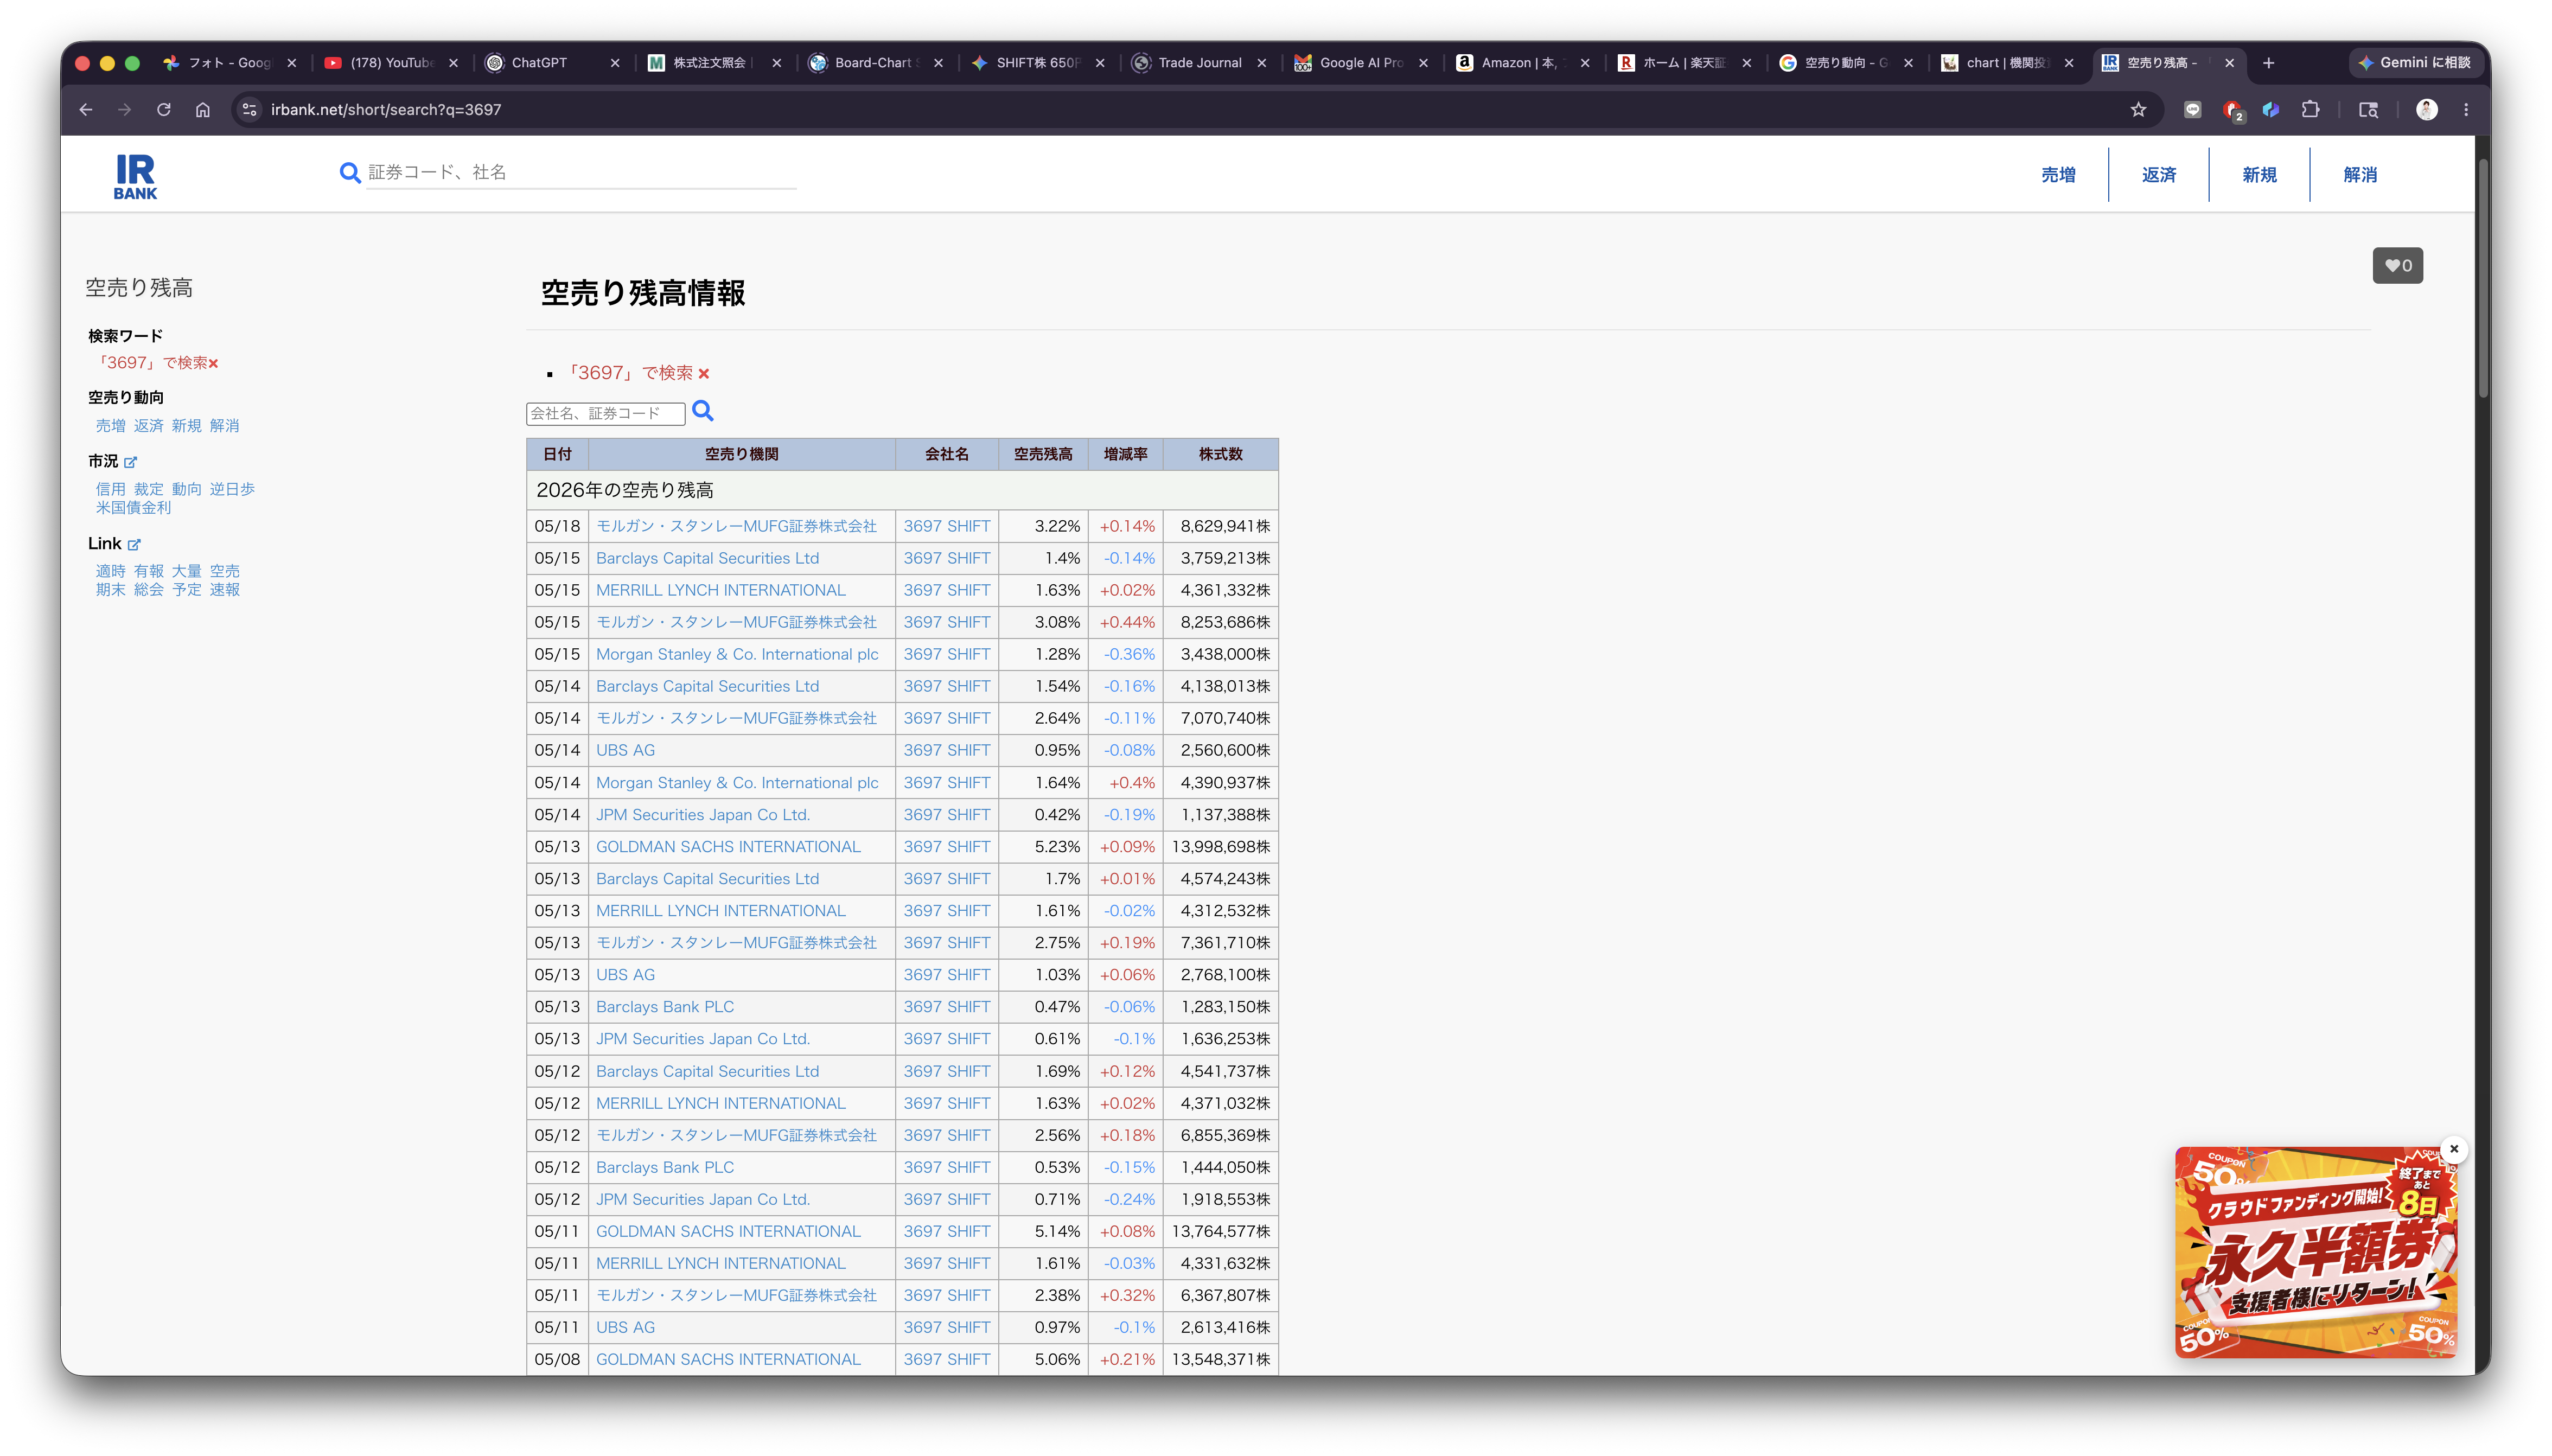Click the 13,548,371株 share count cell

click(1221, 1360)
